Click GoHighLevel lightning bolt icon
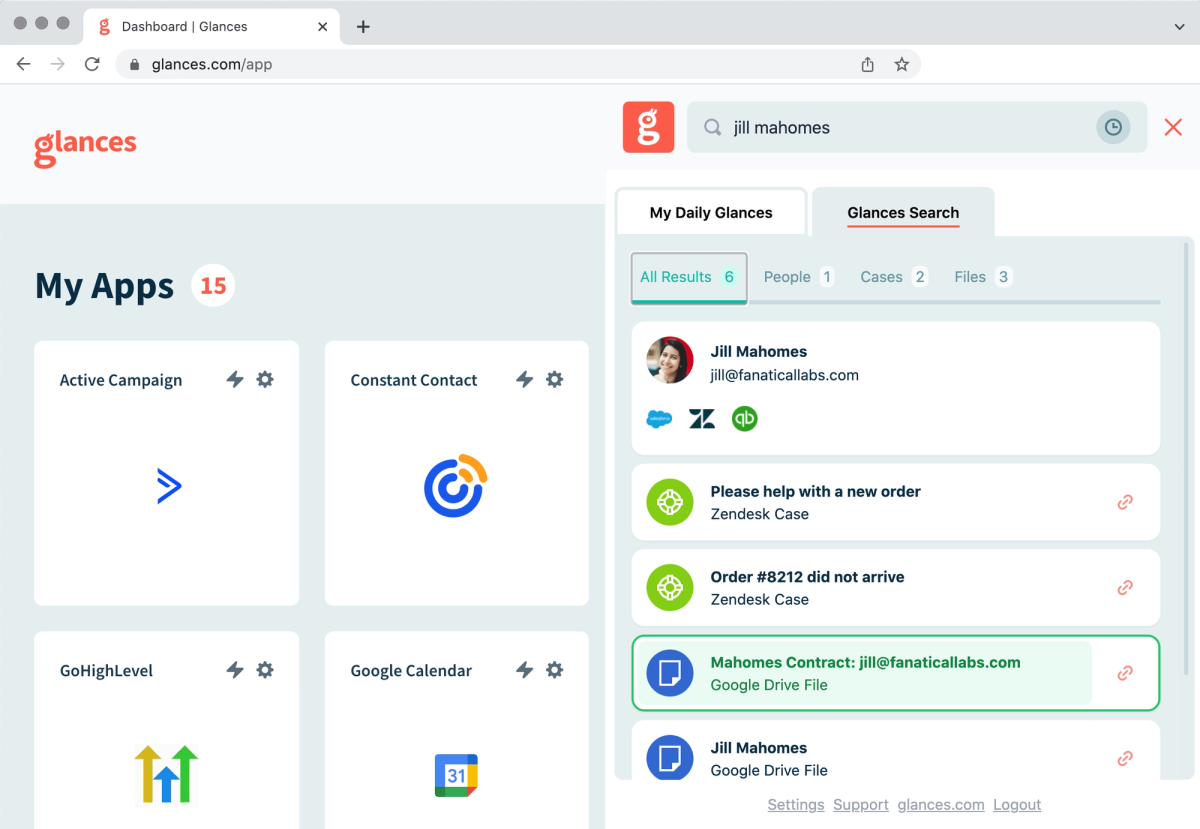Viewport: 1200px width, 829px height. (x=235, y=670)
